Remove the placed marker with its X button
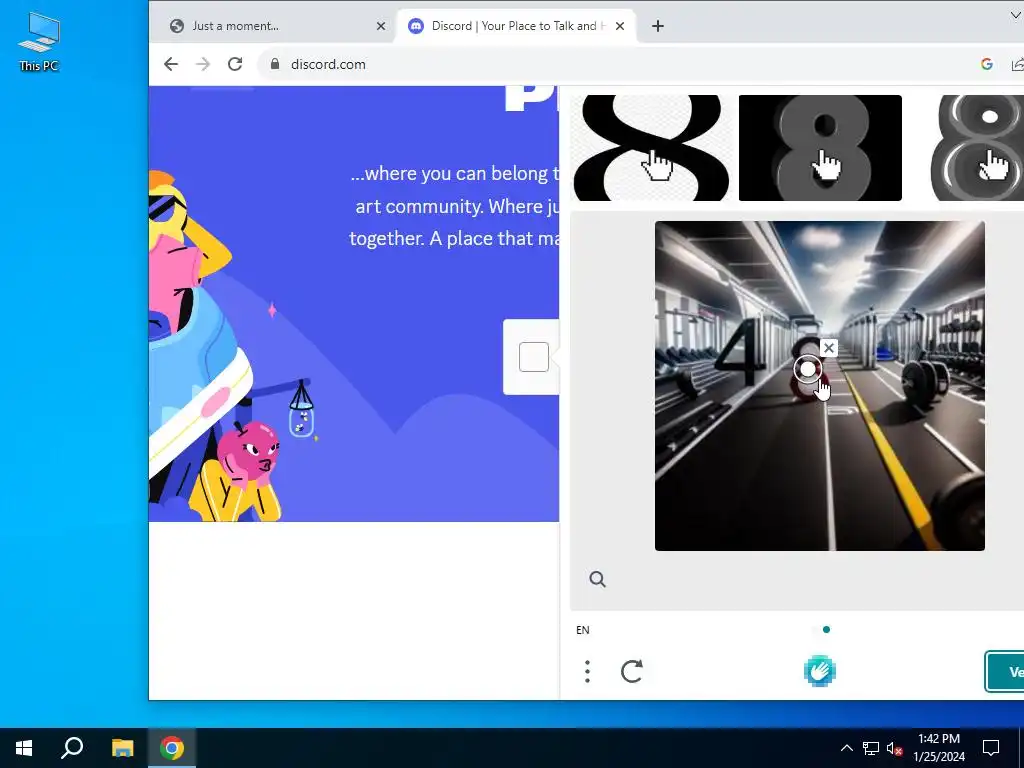The height and width of the screenshot is (768, 1024). (x=829, y=348)
